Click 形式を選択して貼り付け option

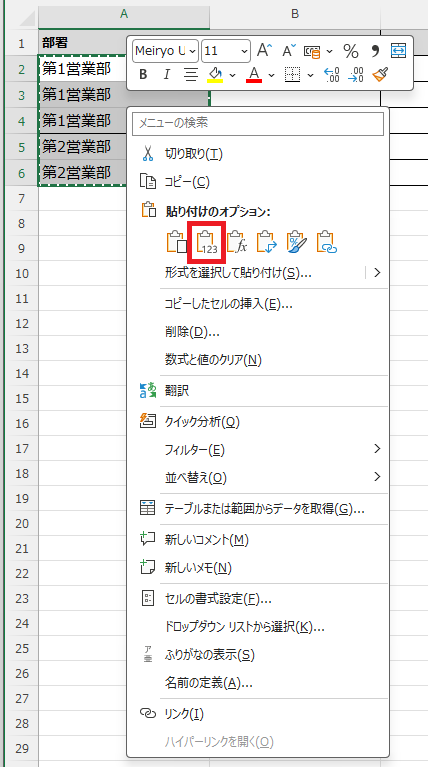(238, 273)
